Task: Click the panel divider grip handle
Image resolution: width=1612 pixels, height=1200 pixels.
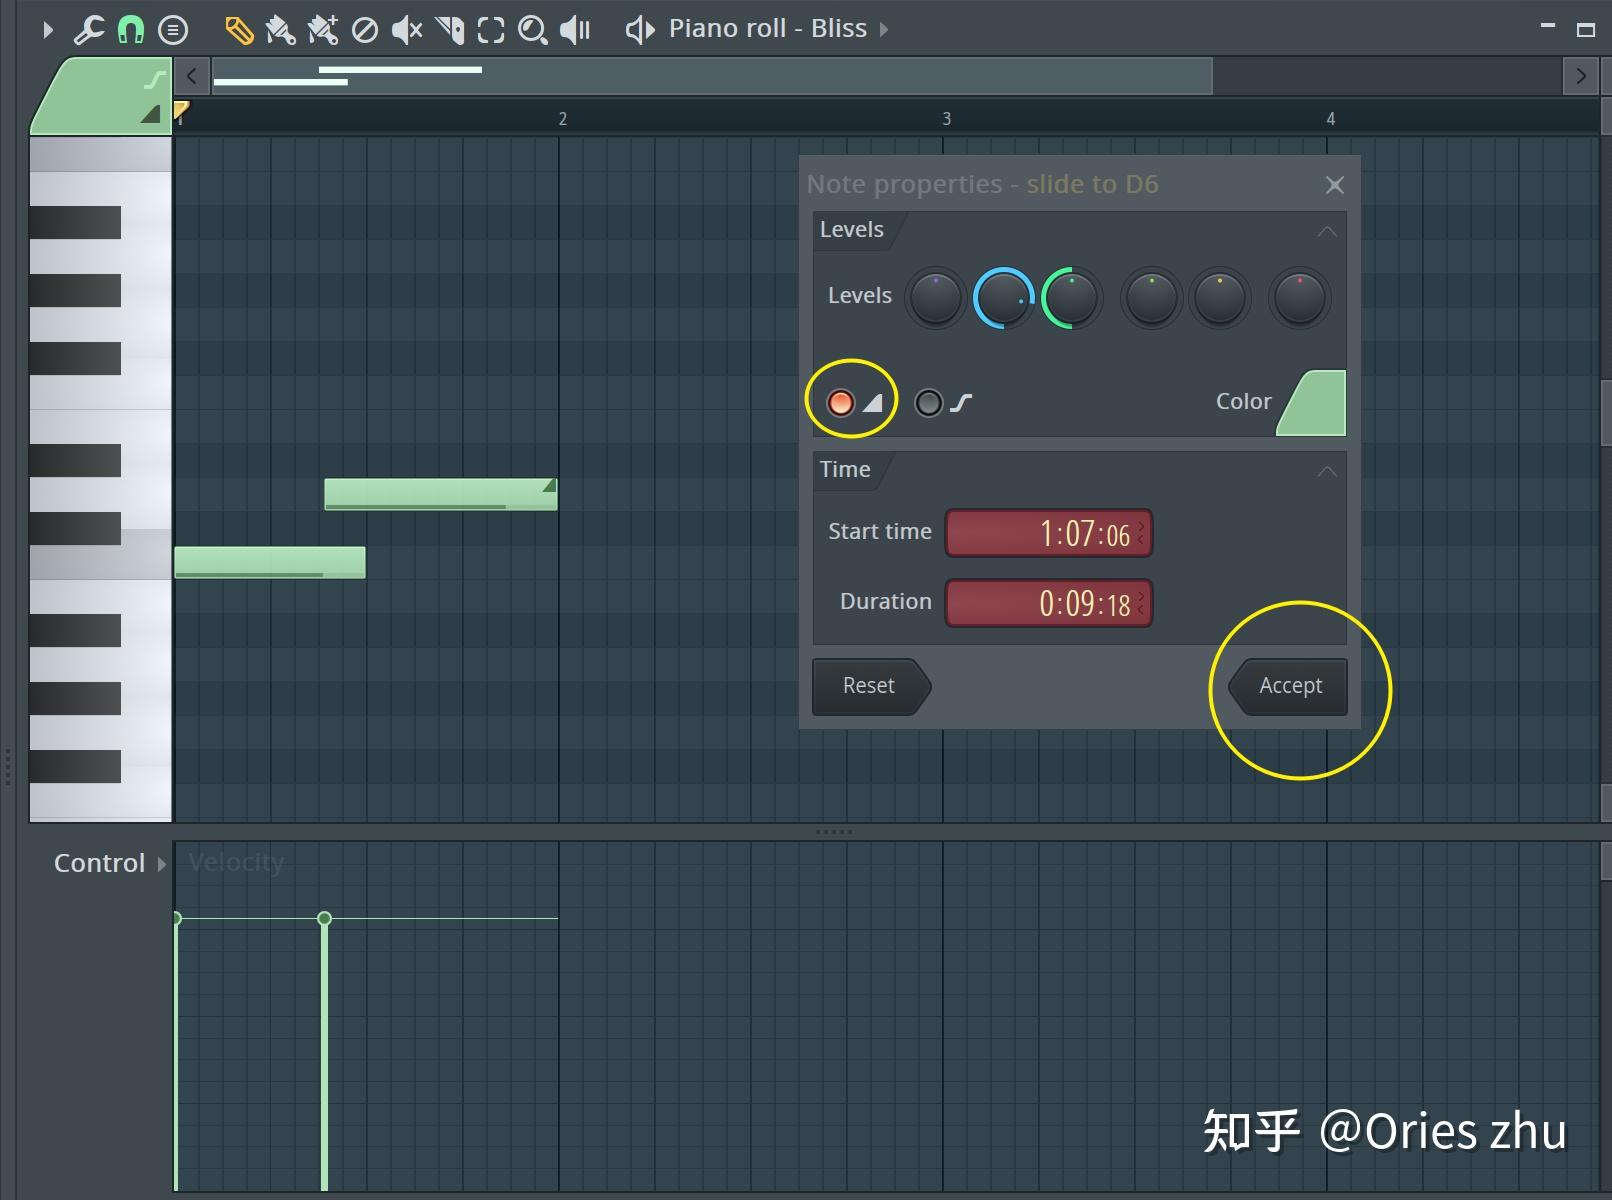Action: [x=834, y=832]
